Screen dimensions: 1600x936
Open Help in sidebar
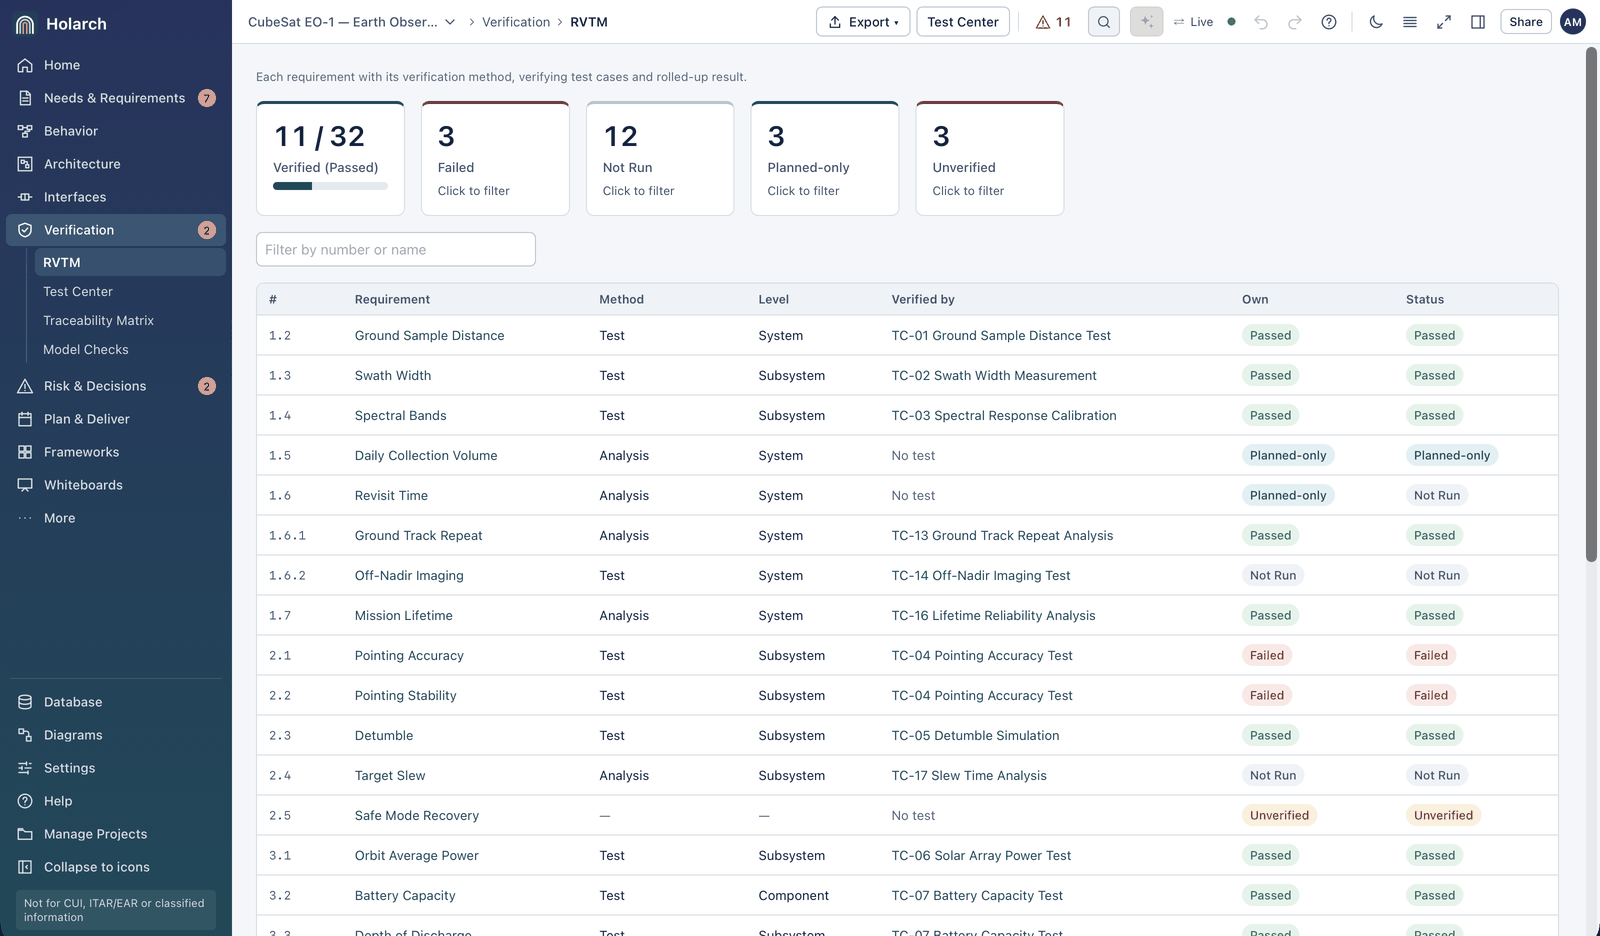(x=116, y=801)
